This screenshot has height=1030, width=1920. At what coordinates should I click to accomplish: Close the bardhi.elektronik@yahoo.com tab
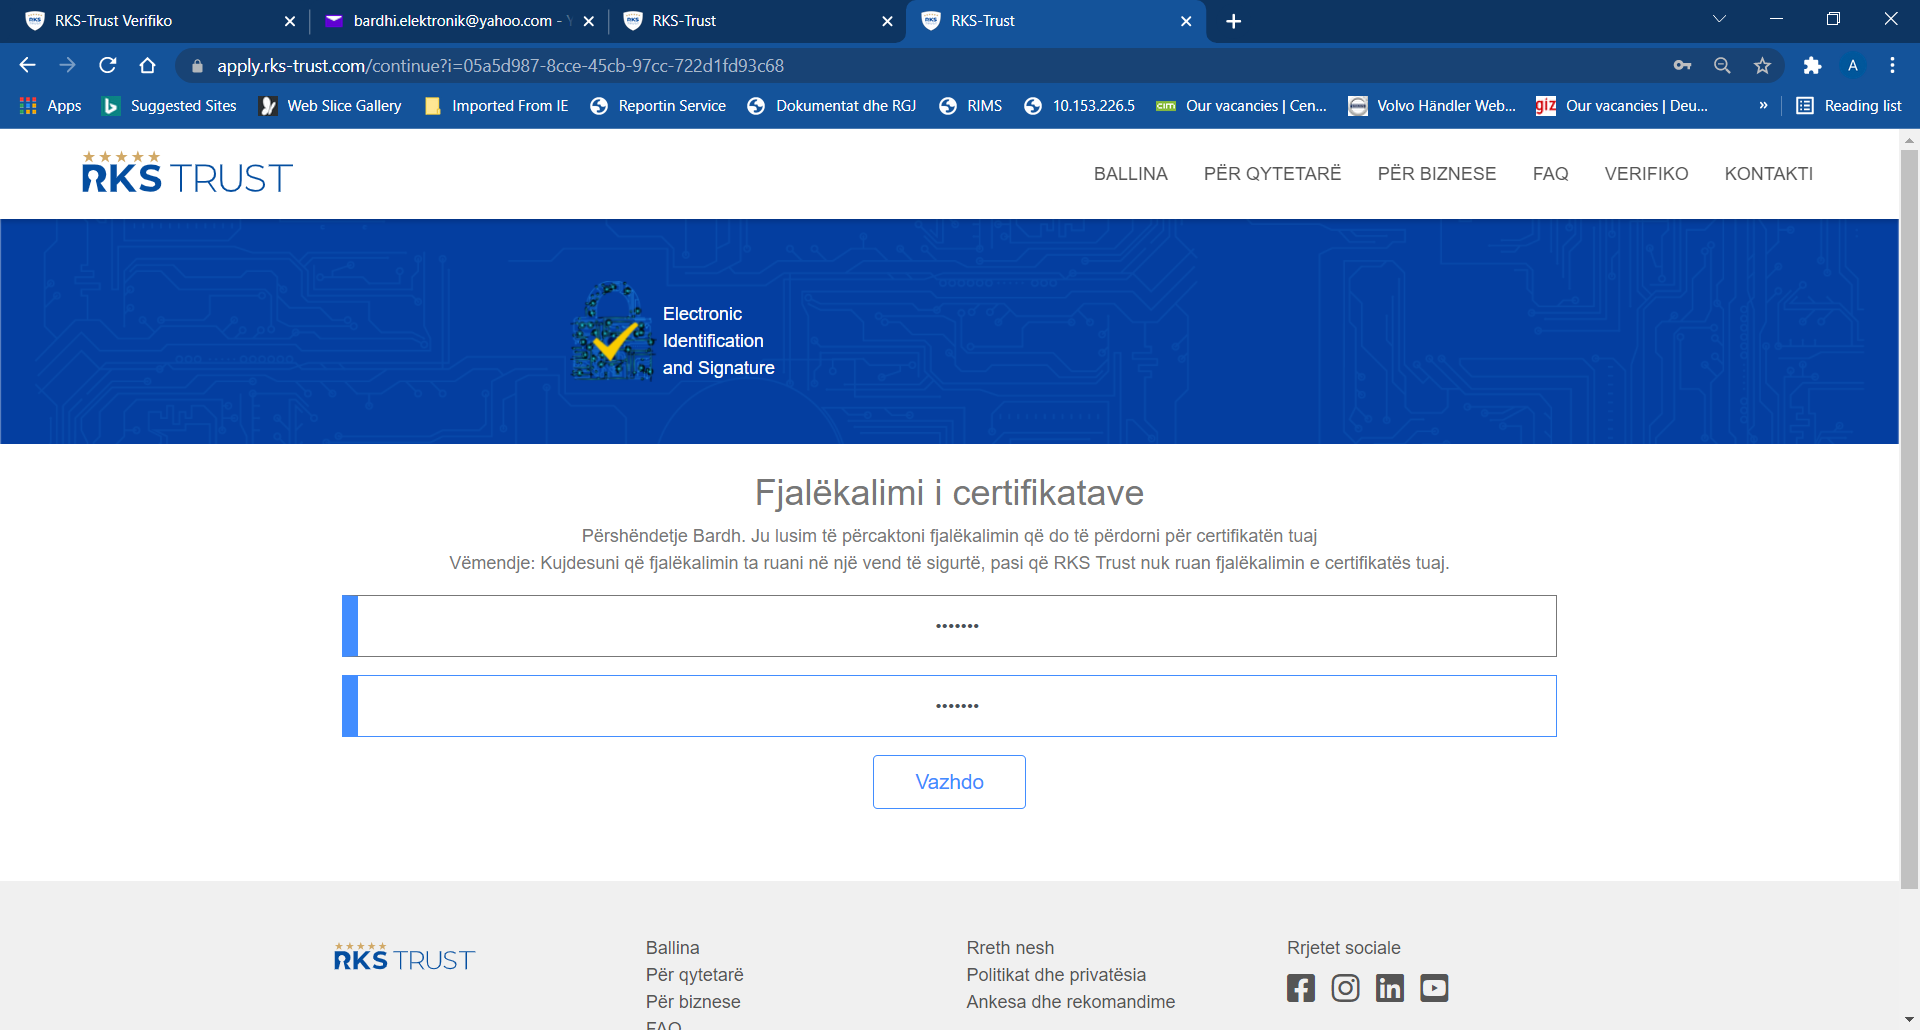pos(588,21)
